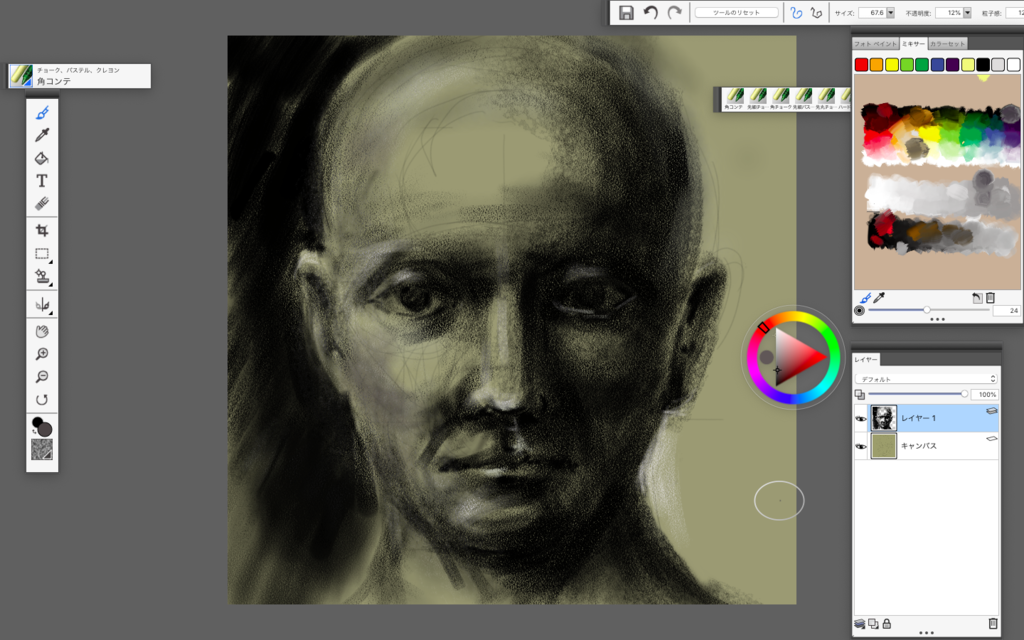
Task: Select the レイヤー panel tab
Action: pos(867,359)
